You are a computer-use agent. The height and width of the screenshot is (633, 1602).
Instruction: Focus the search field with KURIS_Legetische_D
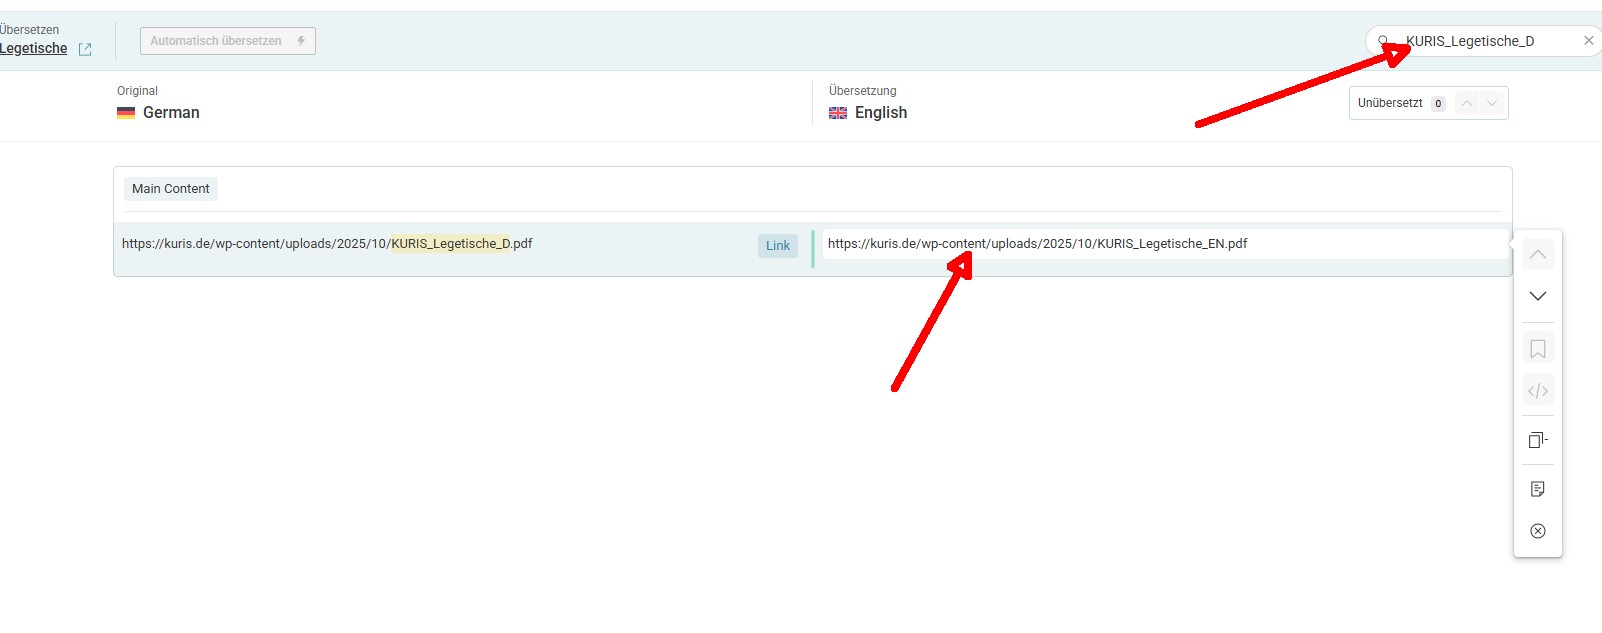(1485, 41)
